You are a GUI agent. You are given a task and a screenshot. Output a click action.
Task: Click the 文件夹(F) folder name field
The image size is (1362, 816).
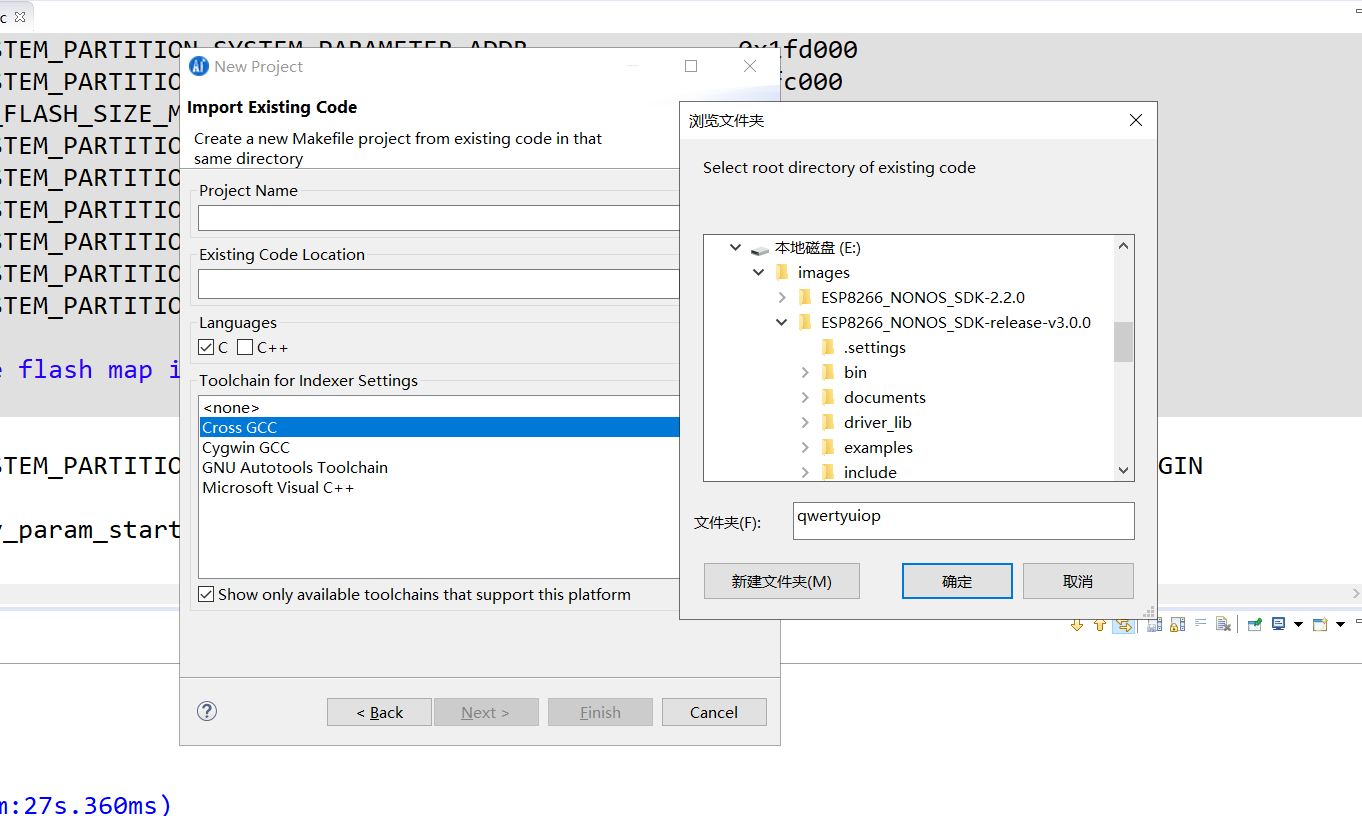pyautogui.click(x=964, y=520)
